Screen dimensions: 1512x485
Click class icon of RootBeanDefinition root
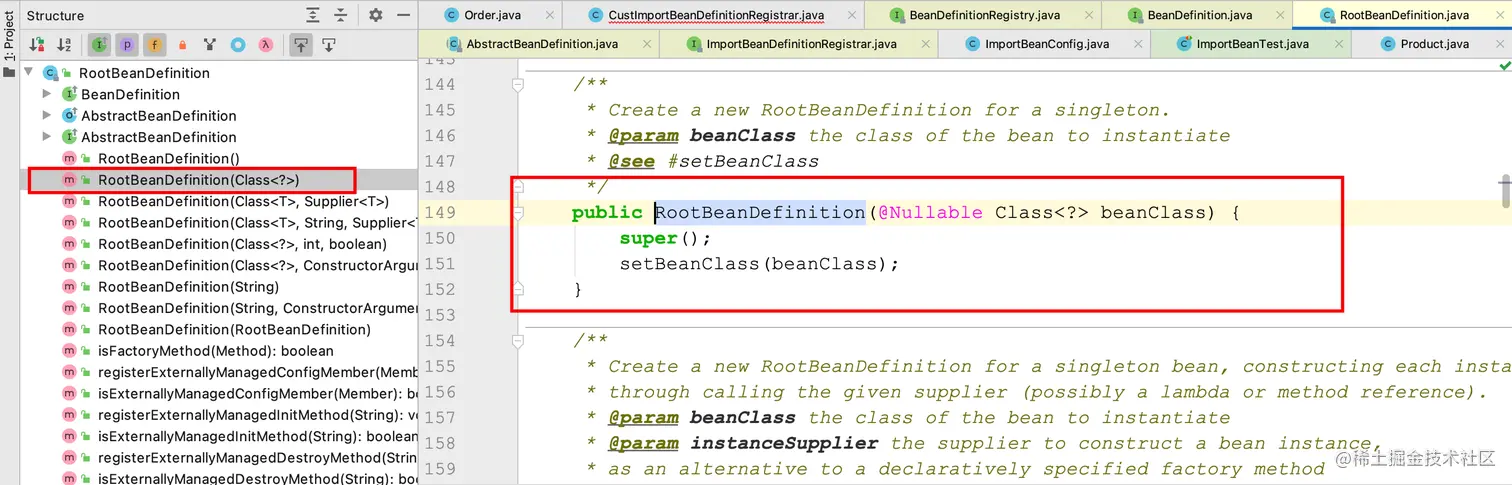coord(50,72)
